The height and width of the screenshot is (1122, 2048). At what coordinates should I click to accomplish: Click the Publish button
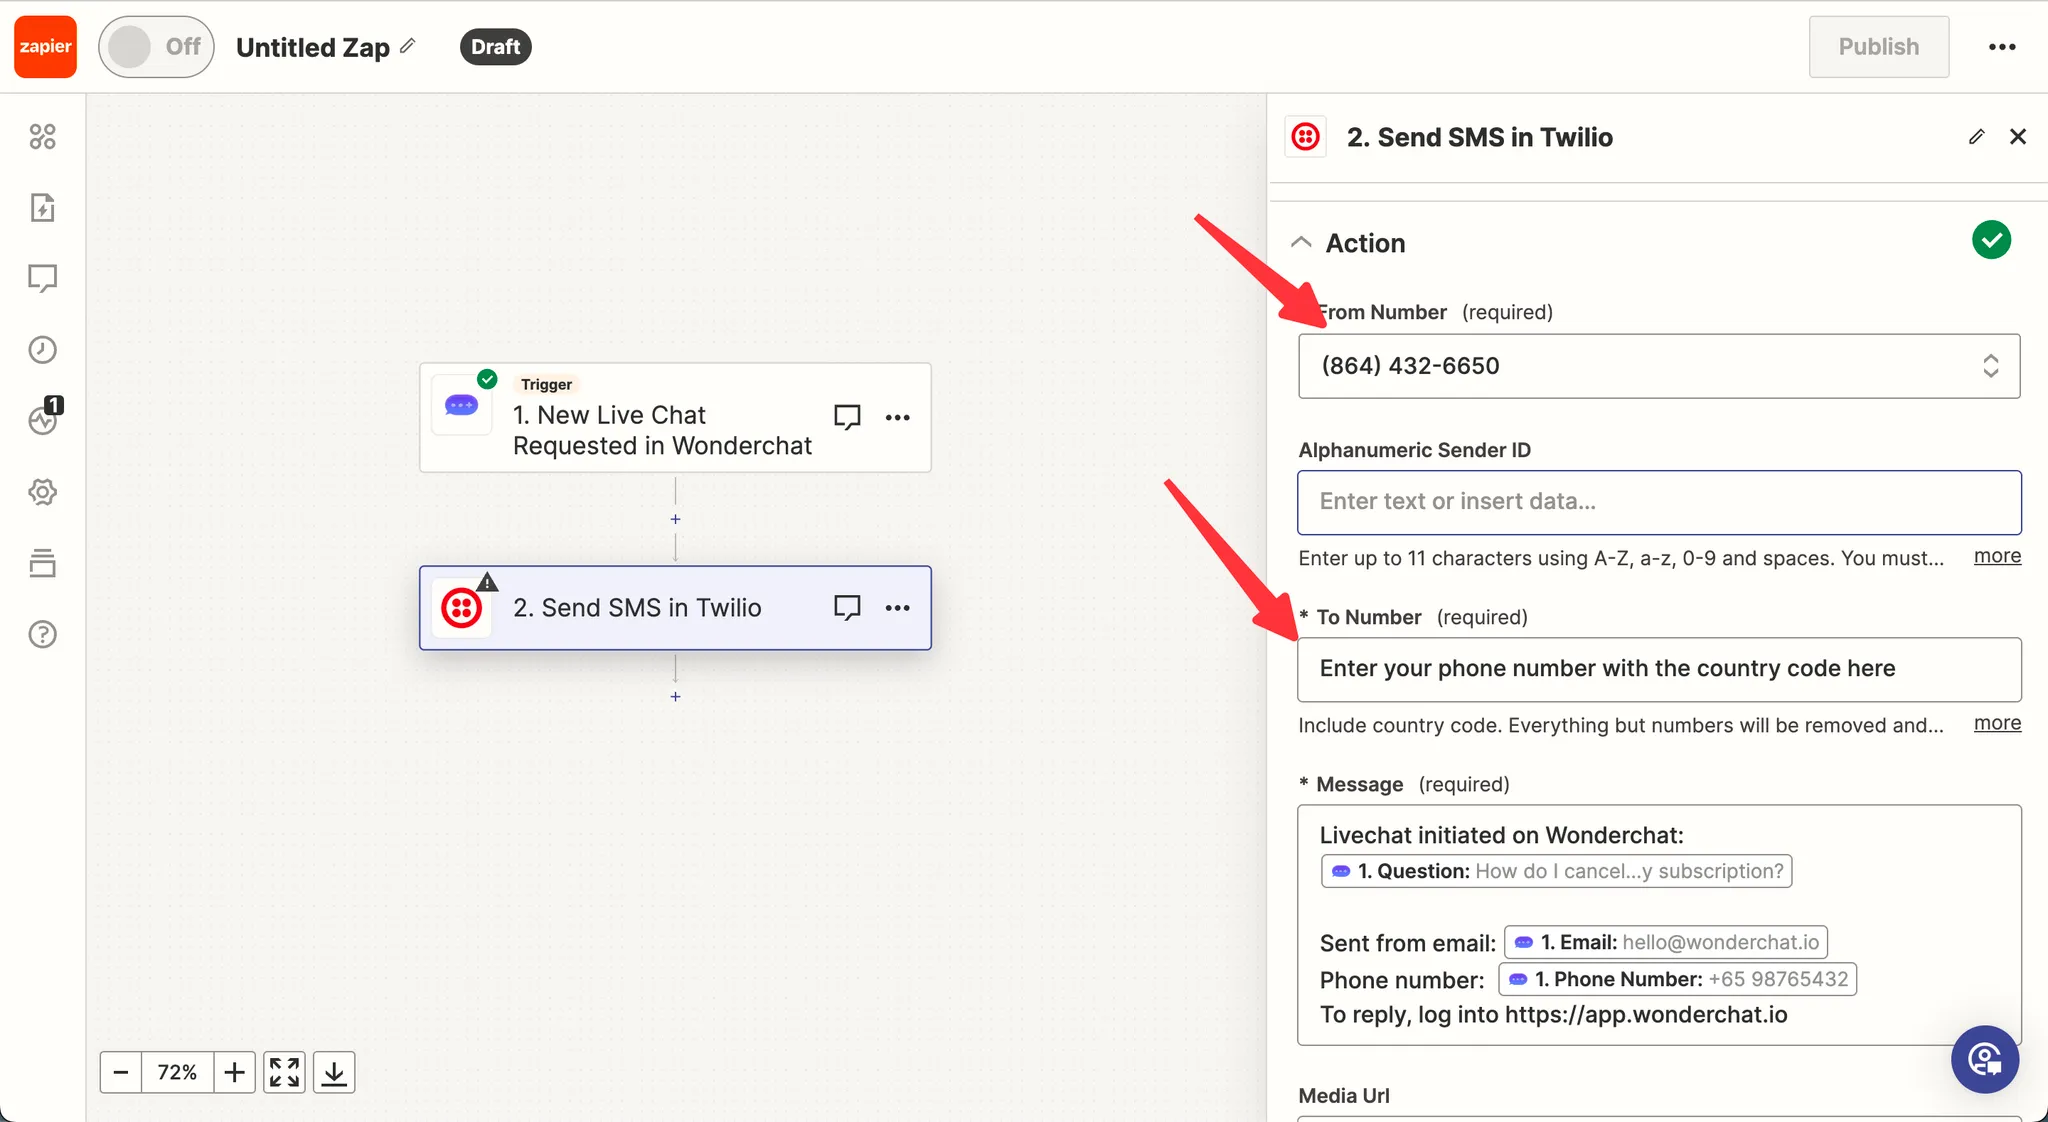(x=1878, y=47)
